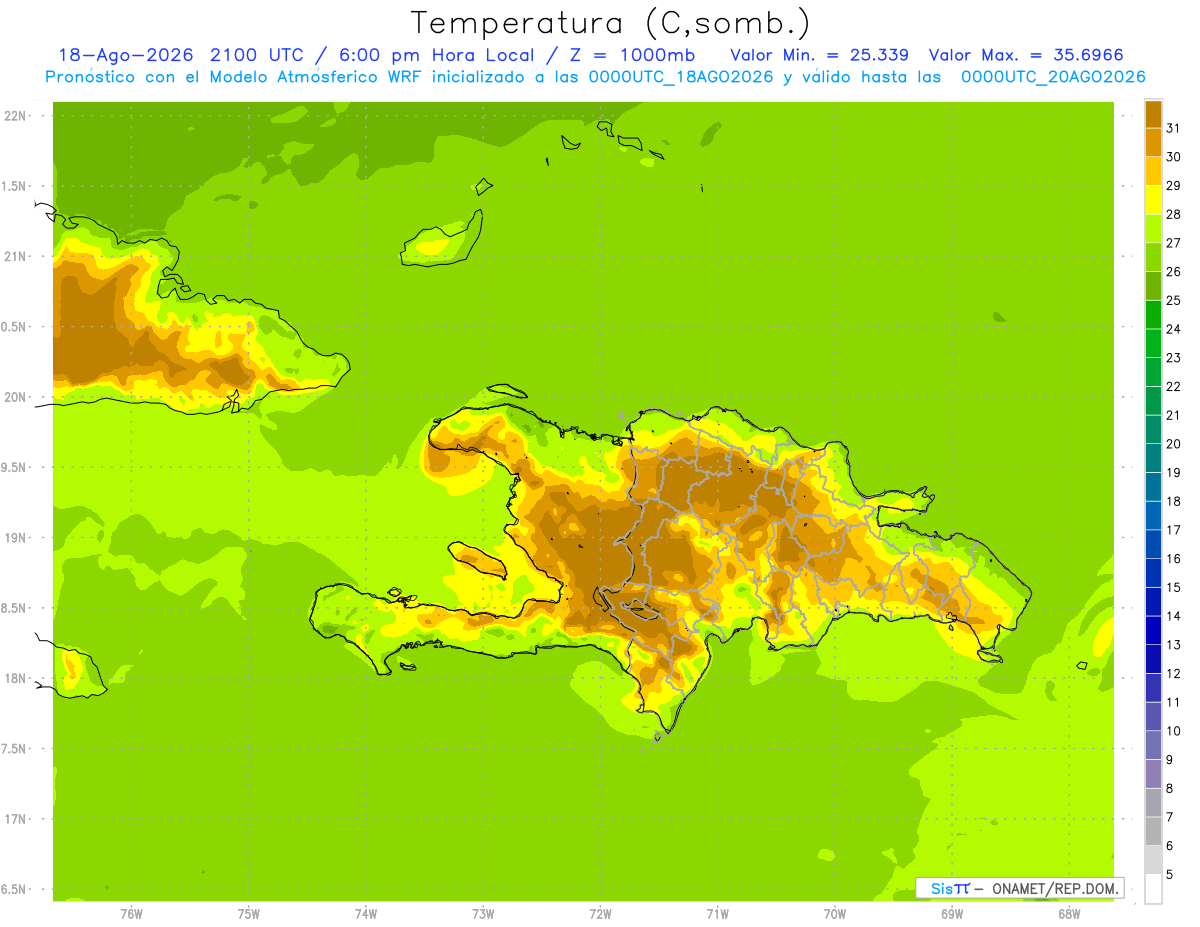
Task: Click the 20N latitude label
Action: point(15,397)
